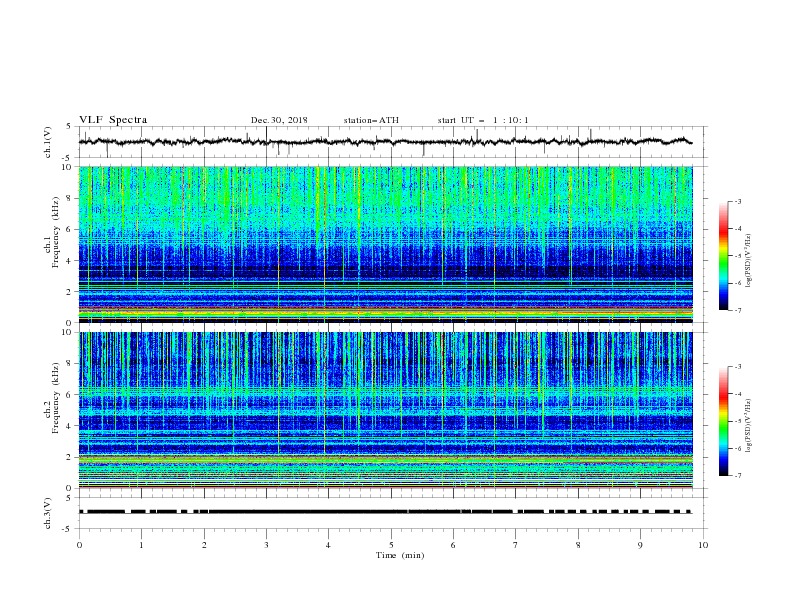Screen dimensions: 792x612
Task: Click the 'VLF Spectra' title text
Action: pyautogui.click(x=113, y=120)
